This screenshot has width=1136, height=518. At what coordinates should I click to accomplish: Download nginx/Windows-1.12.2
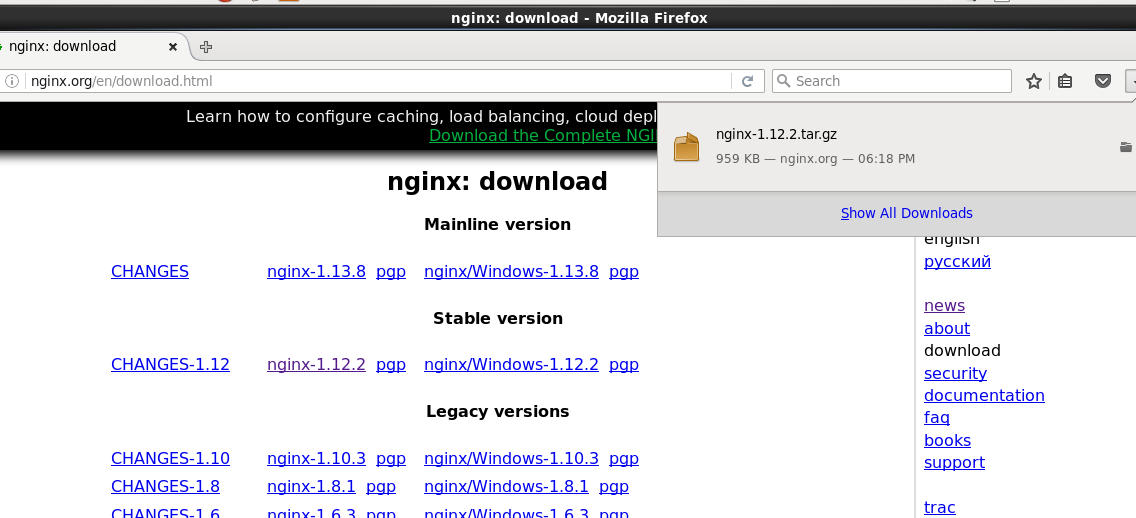tap(511, 364)
